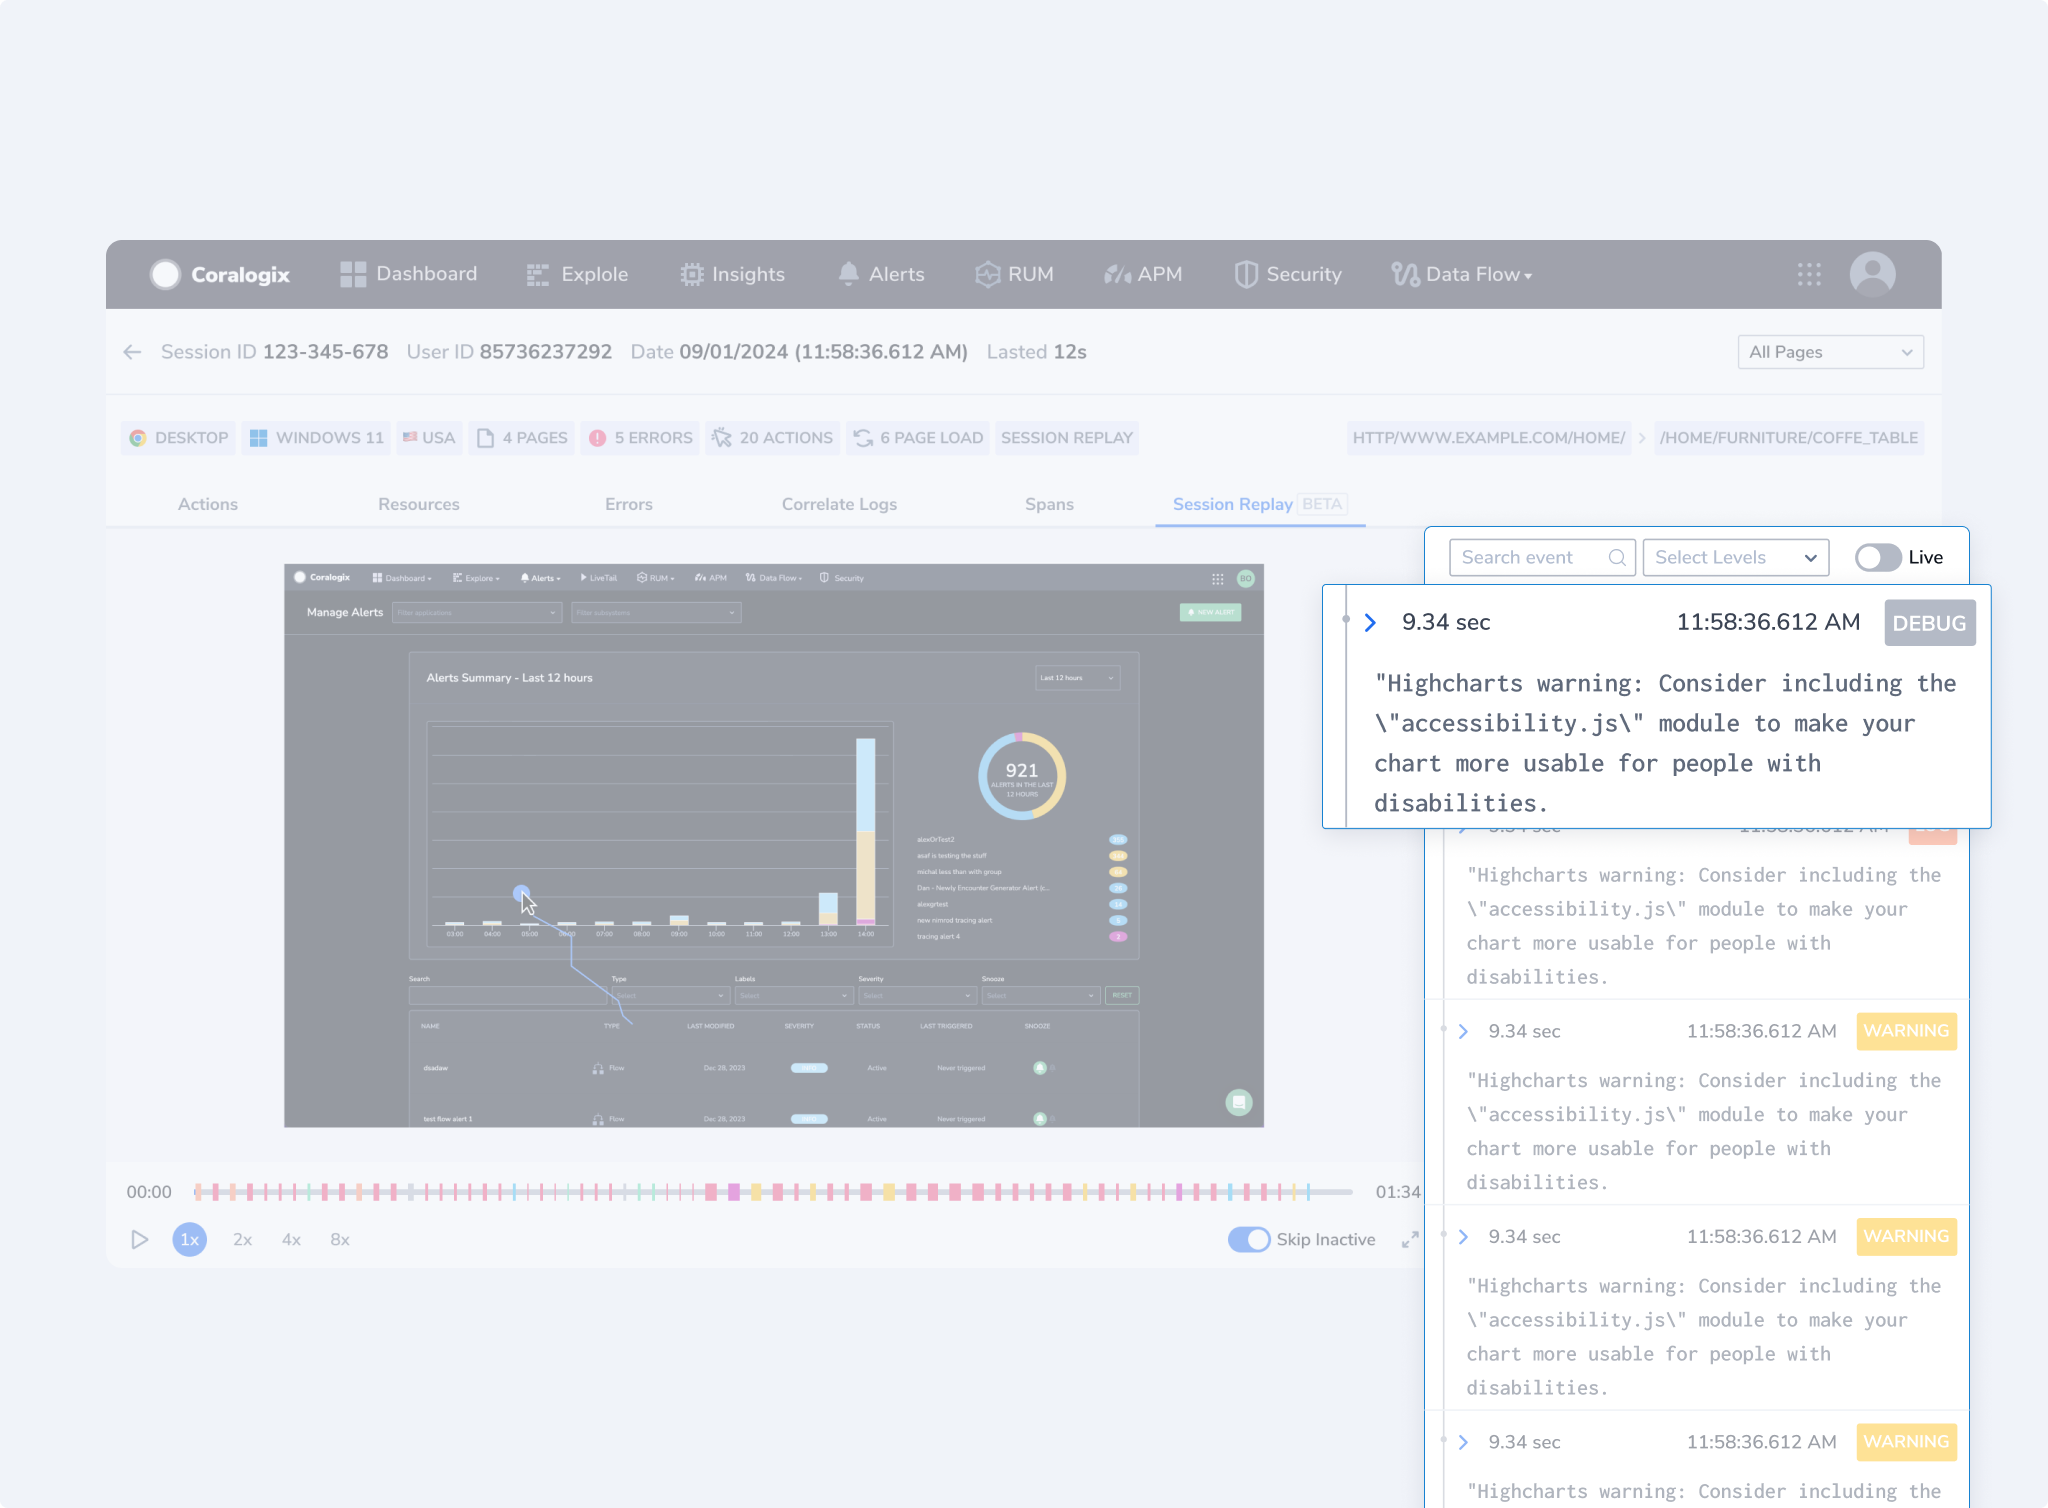Viewport: 2048px width, 1508px height.
Task: Click the Windows 11 logo icon
Action: 258,438
